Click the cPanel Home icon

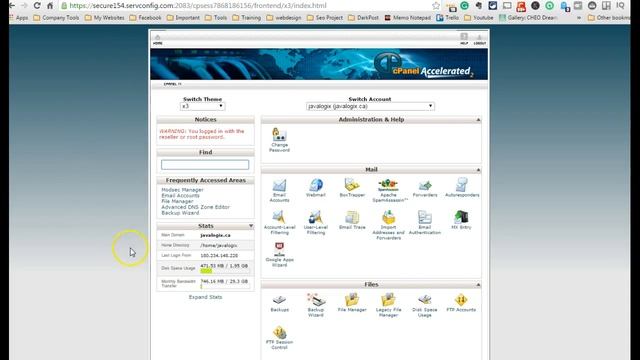pos(158,40)
